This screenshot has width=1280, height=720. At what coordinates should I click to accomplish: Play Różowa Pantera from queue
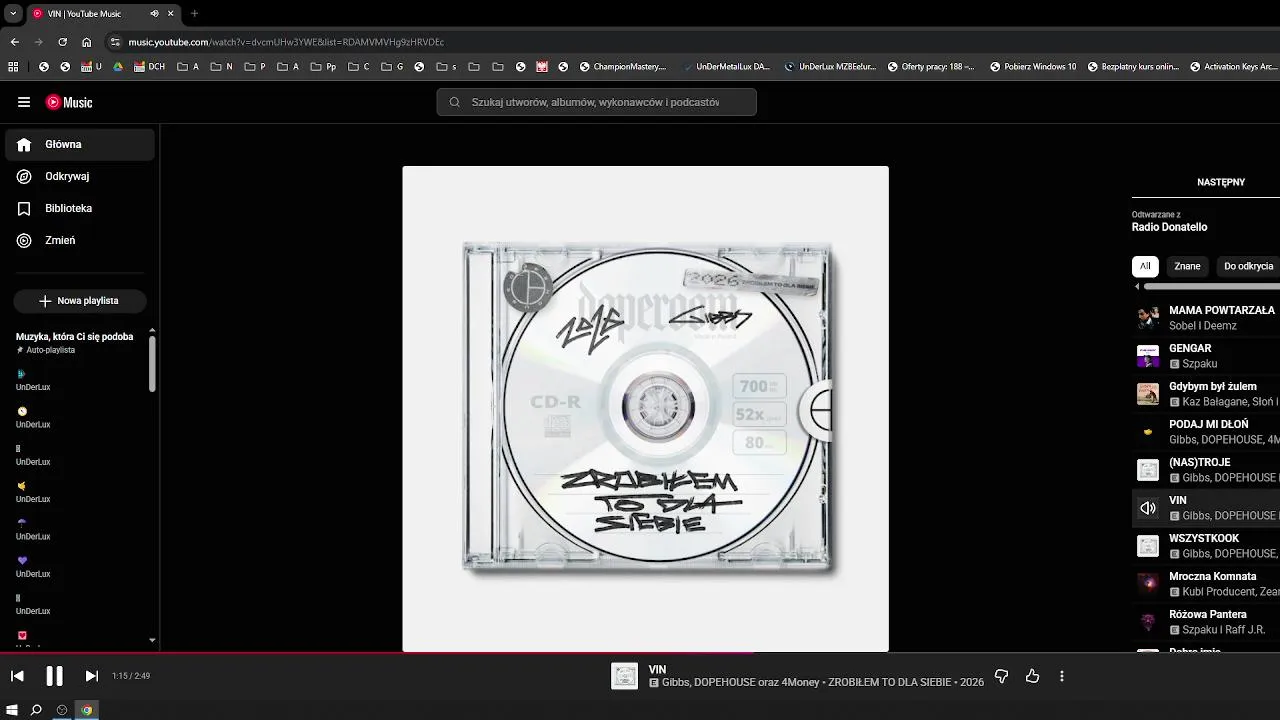click(x=1206, y=622)
